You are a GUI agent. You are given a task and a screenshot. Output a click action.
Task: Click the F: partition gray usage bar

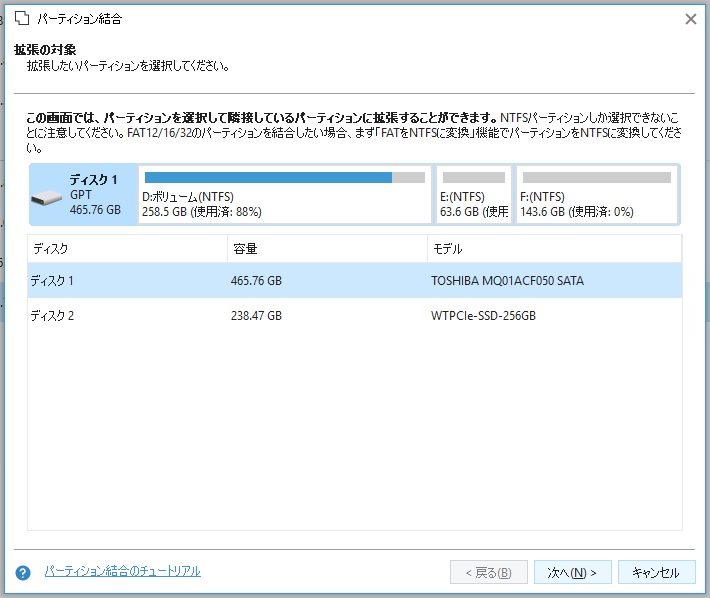click(596, 178)
